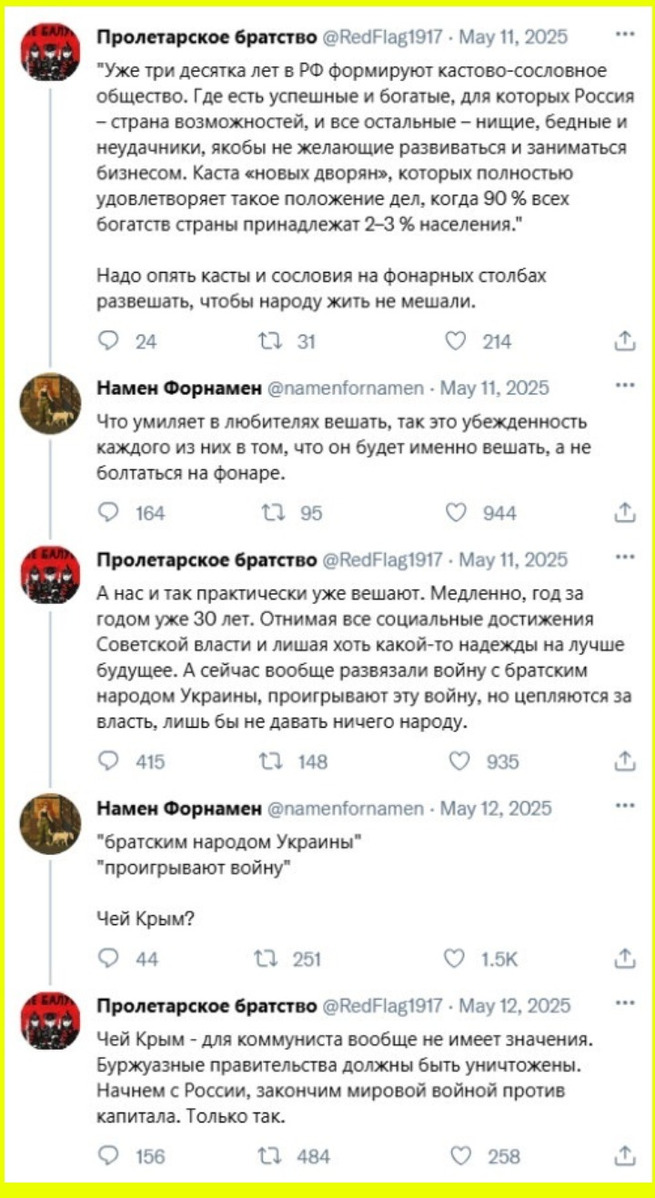Image resolution: width=655 pixels, height=1198 pixels.
Task: Like the 'Чей Крым?' tweet with 1.5K likes
Action: click(x=456, y=958)
